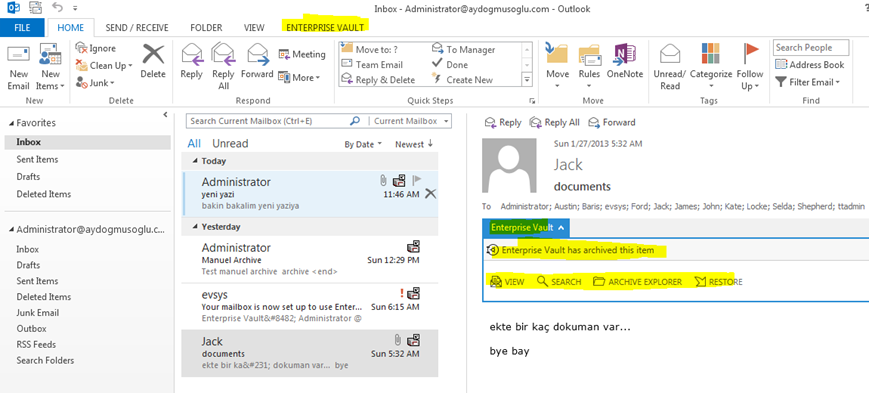Click the Search People input field

click(x=811, y=48)
